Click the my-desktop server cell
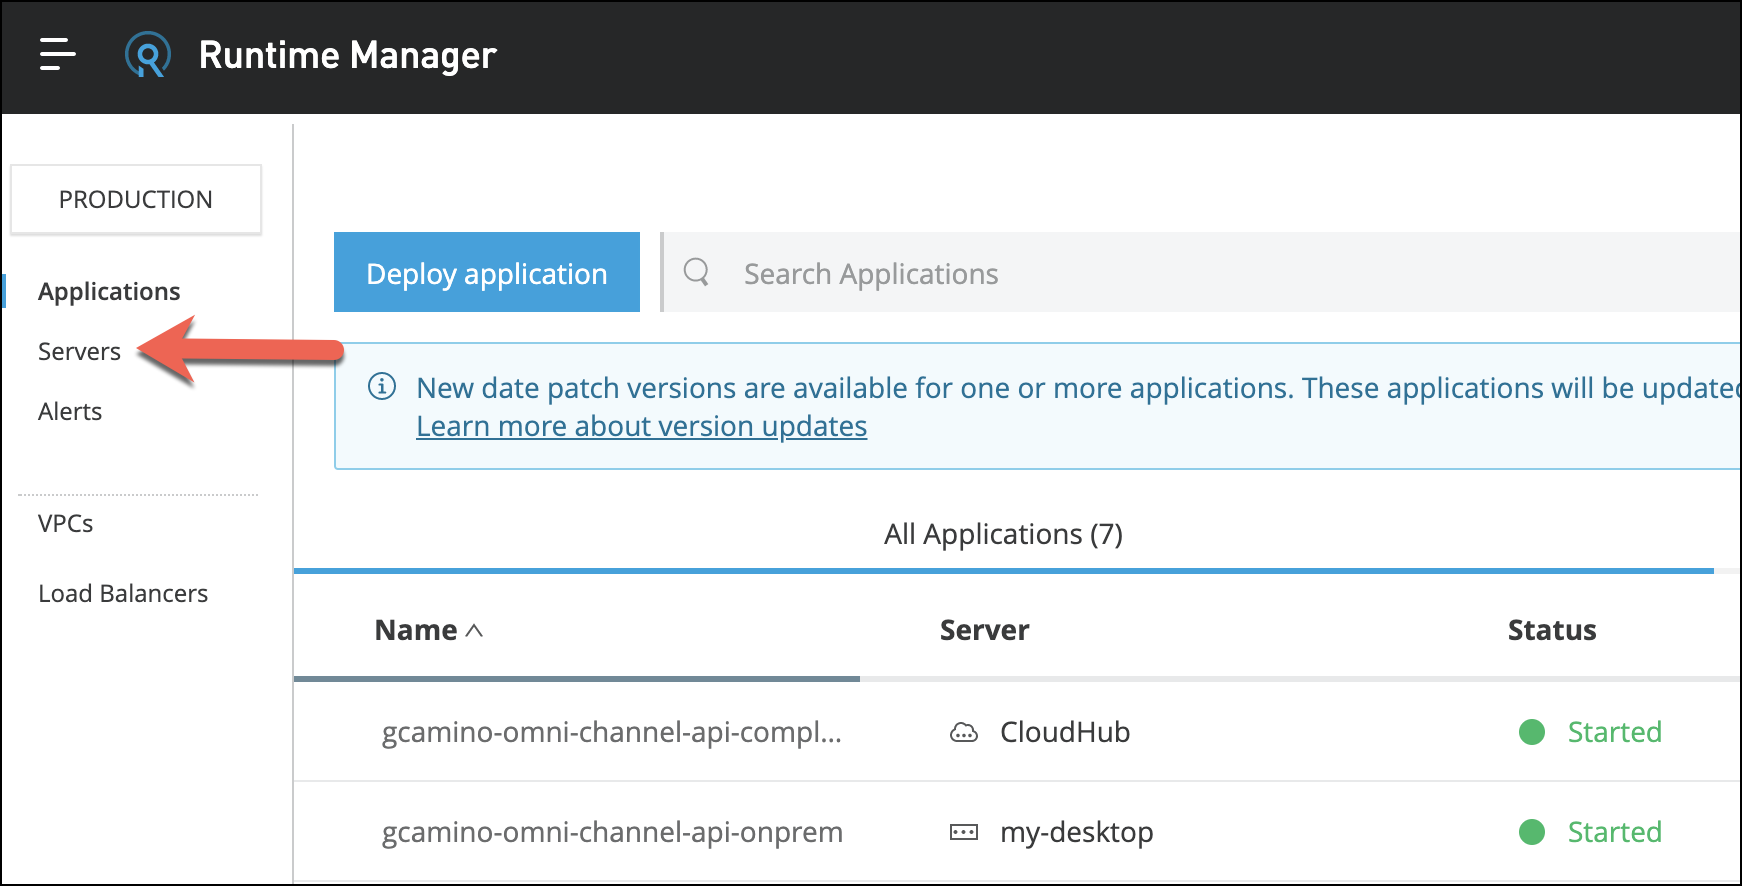The height and width of the screenshot is (886, 1742). tap(1077, 832)
